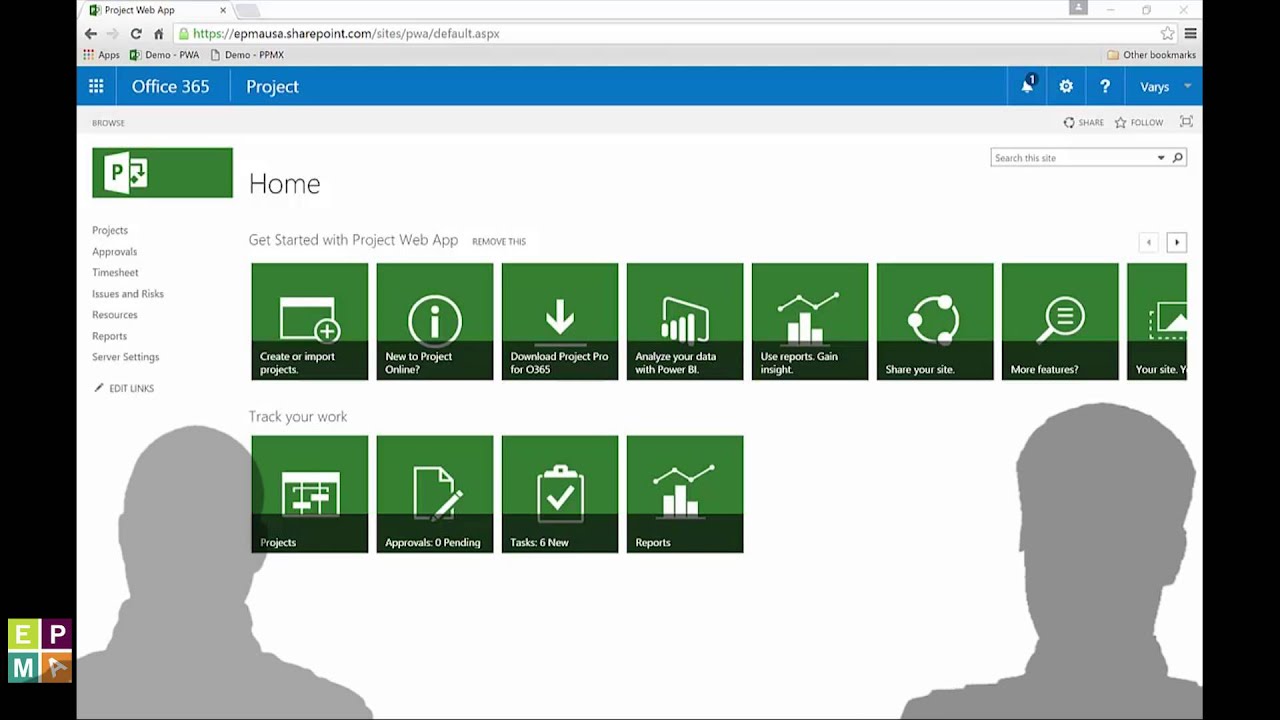
Task: Open the Tasks: 6 New tile
Action: (560, 494)
